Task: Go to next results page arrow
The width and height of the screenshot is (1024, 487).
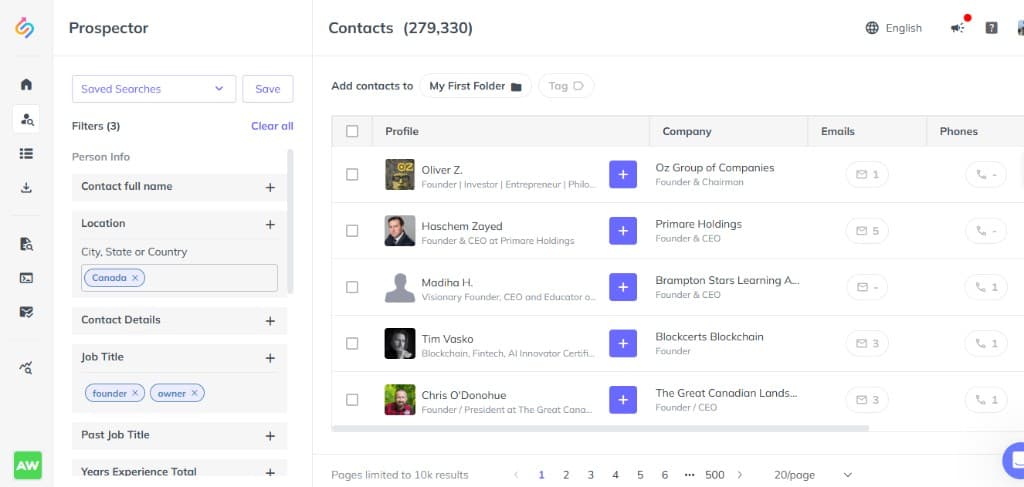Action: (x=740, y=475)
